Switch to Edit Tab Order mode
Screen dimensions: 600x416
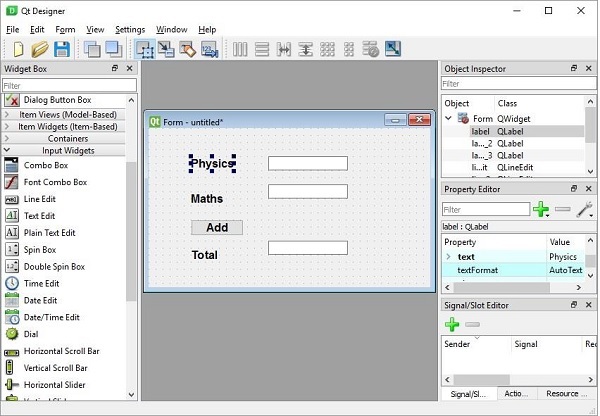click(x=209, y=49)
